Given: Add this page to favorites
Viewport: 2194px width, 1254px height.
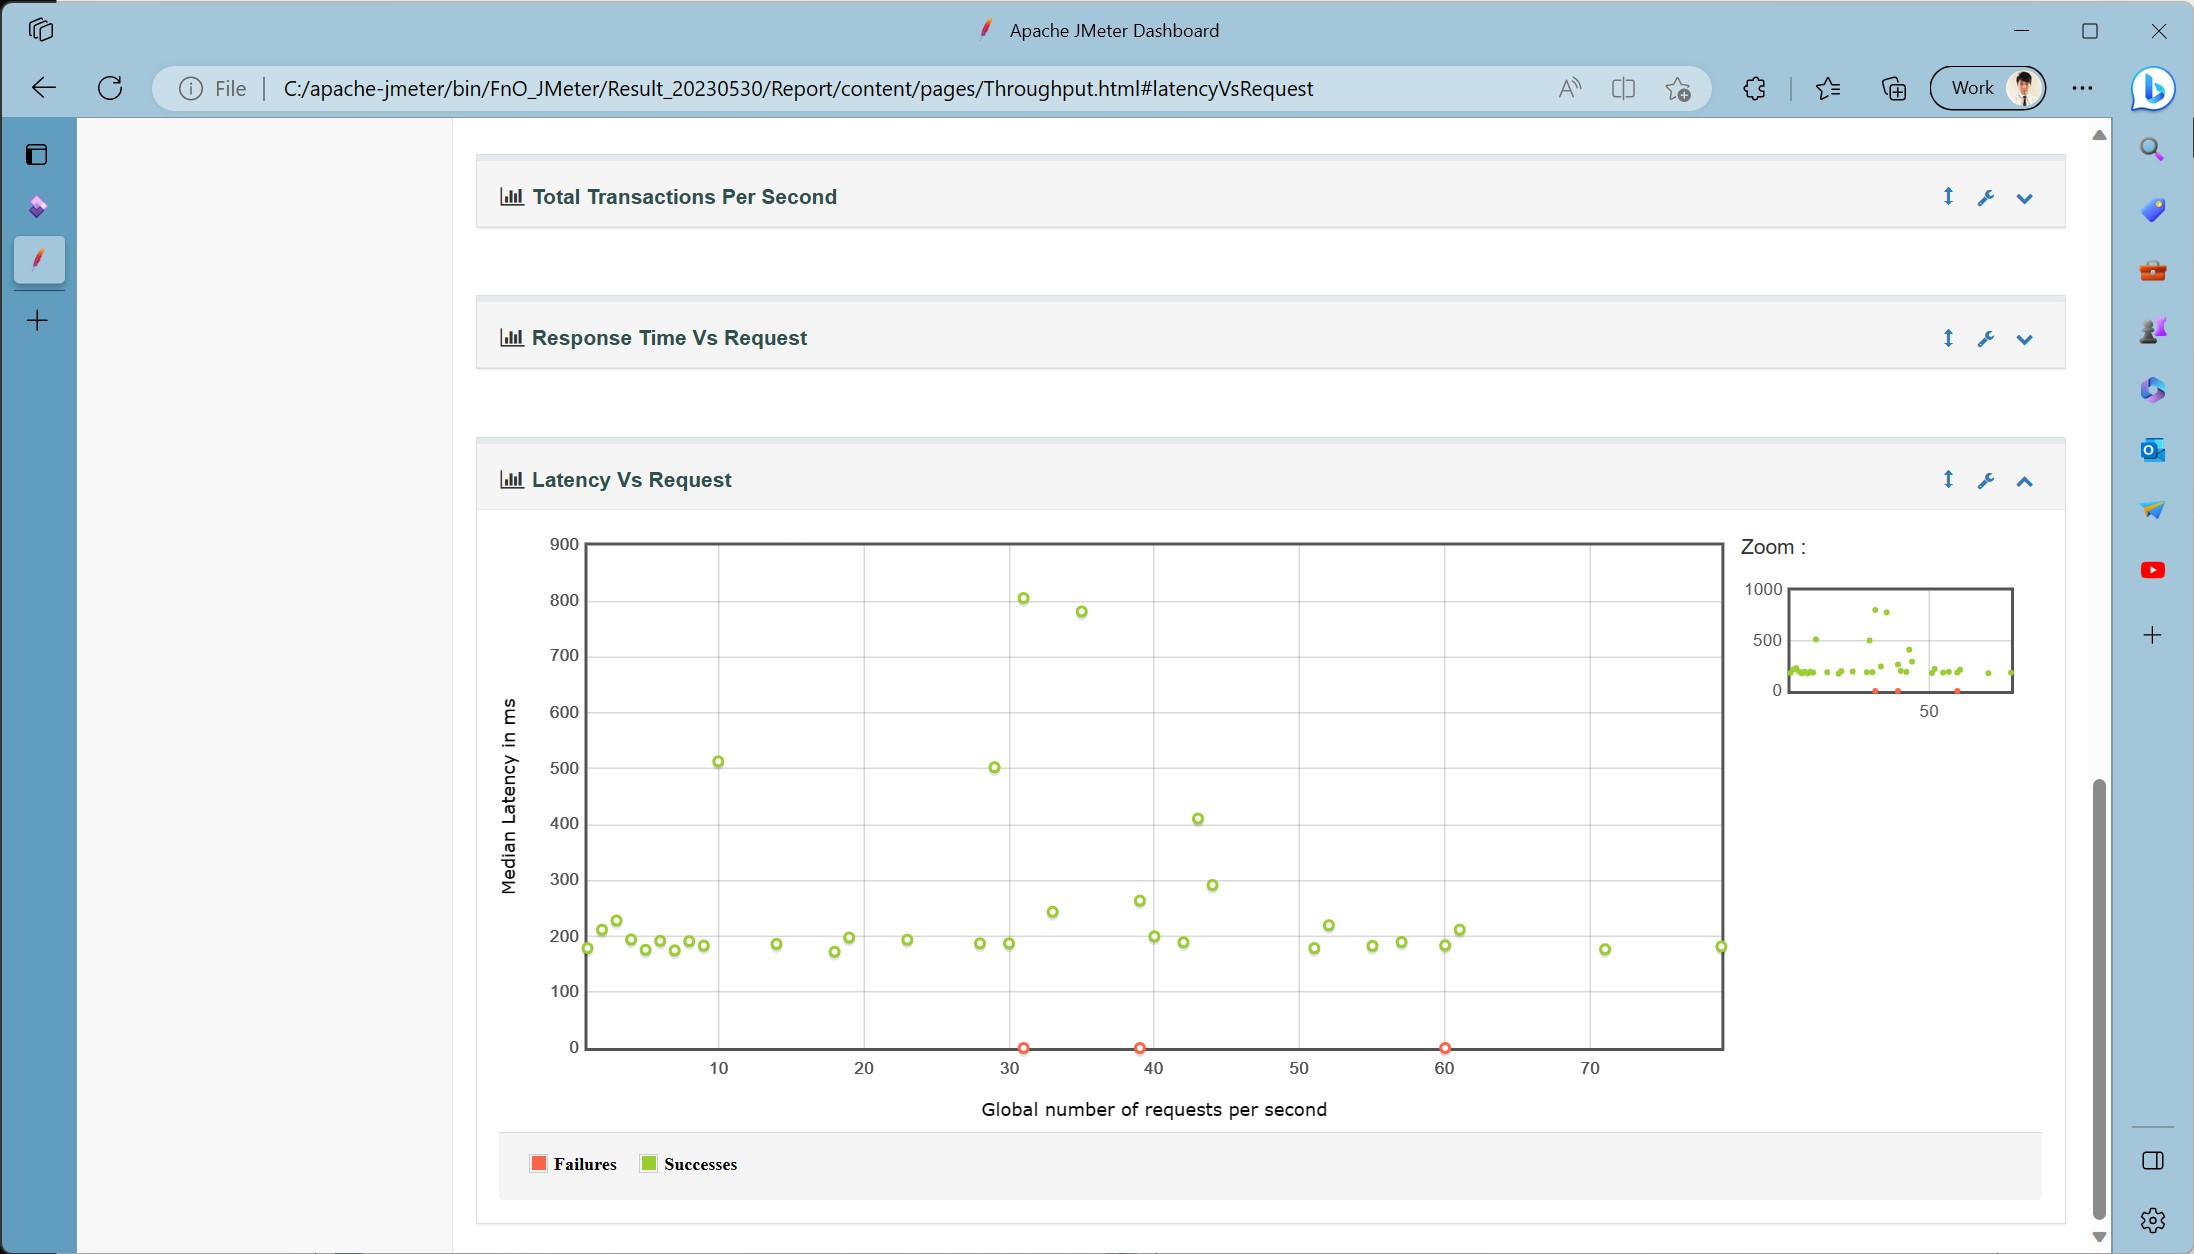Looking at the screenshot, I should click(x=1678, y=88).
